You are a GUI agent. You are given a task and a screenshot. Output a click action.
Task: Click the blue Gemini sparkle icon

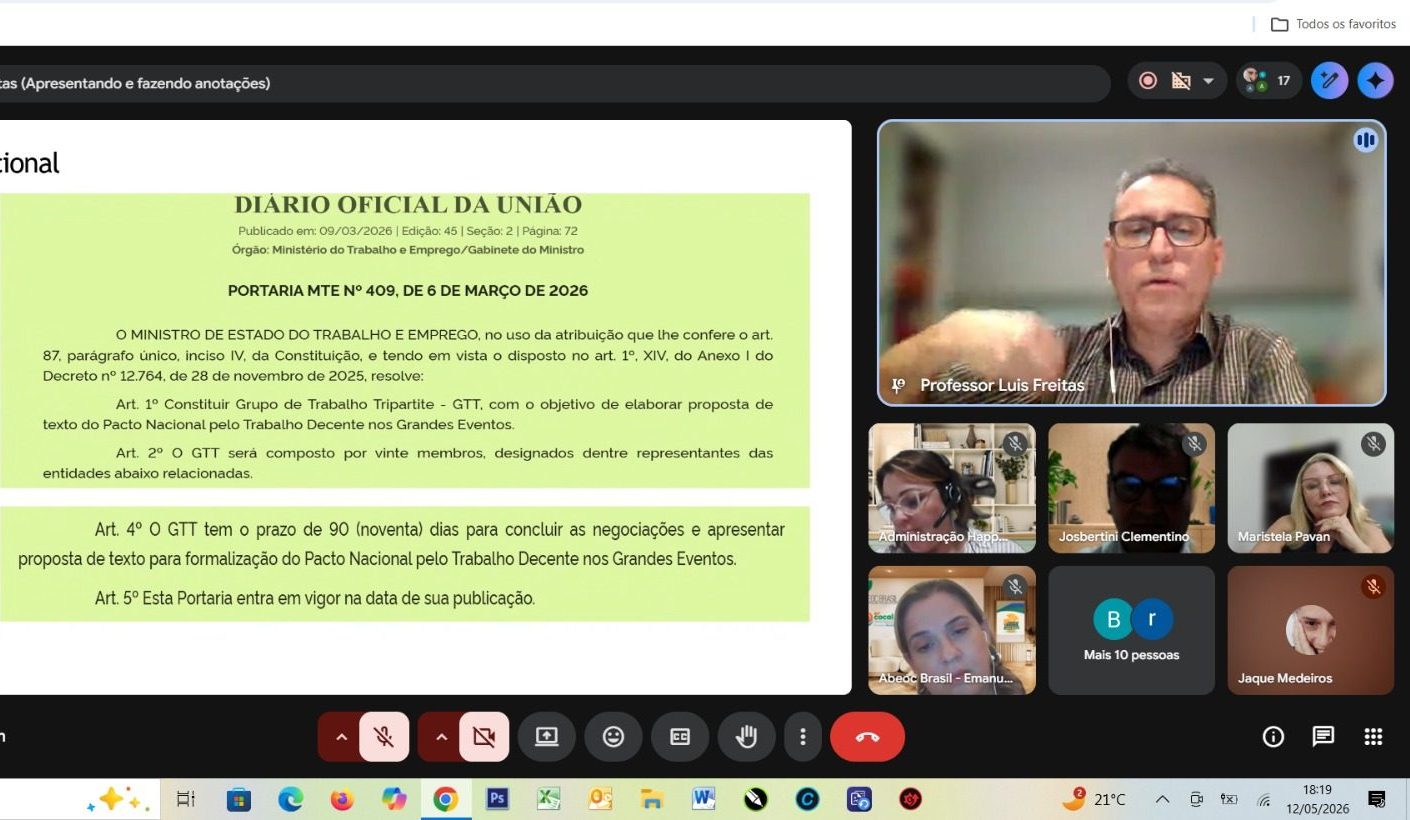1375,81
